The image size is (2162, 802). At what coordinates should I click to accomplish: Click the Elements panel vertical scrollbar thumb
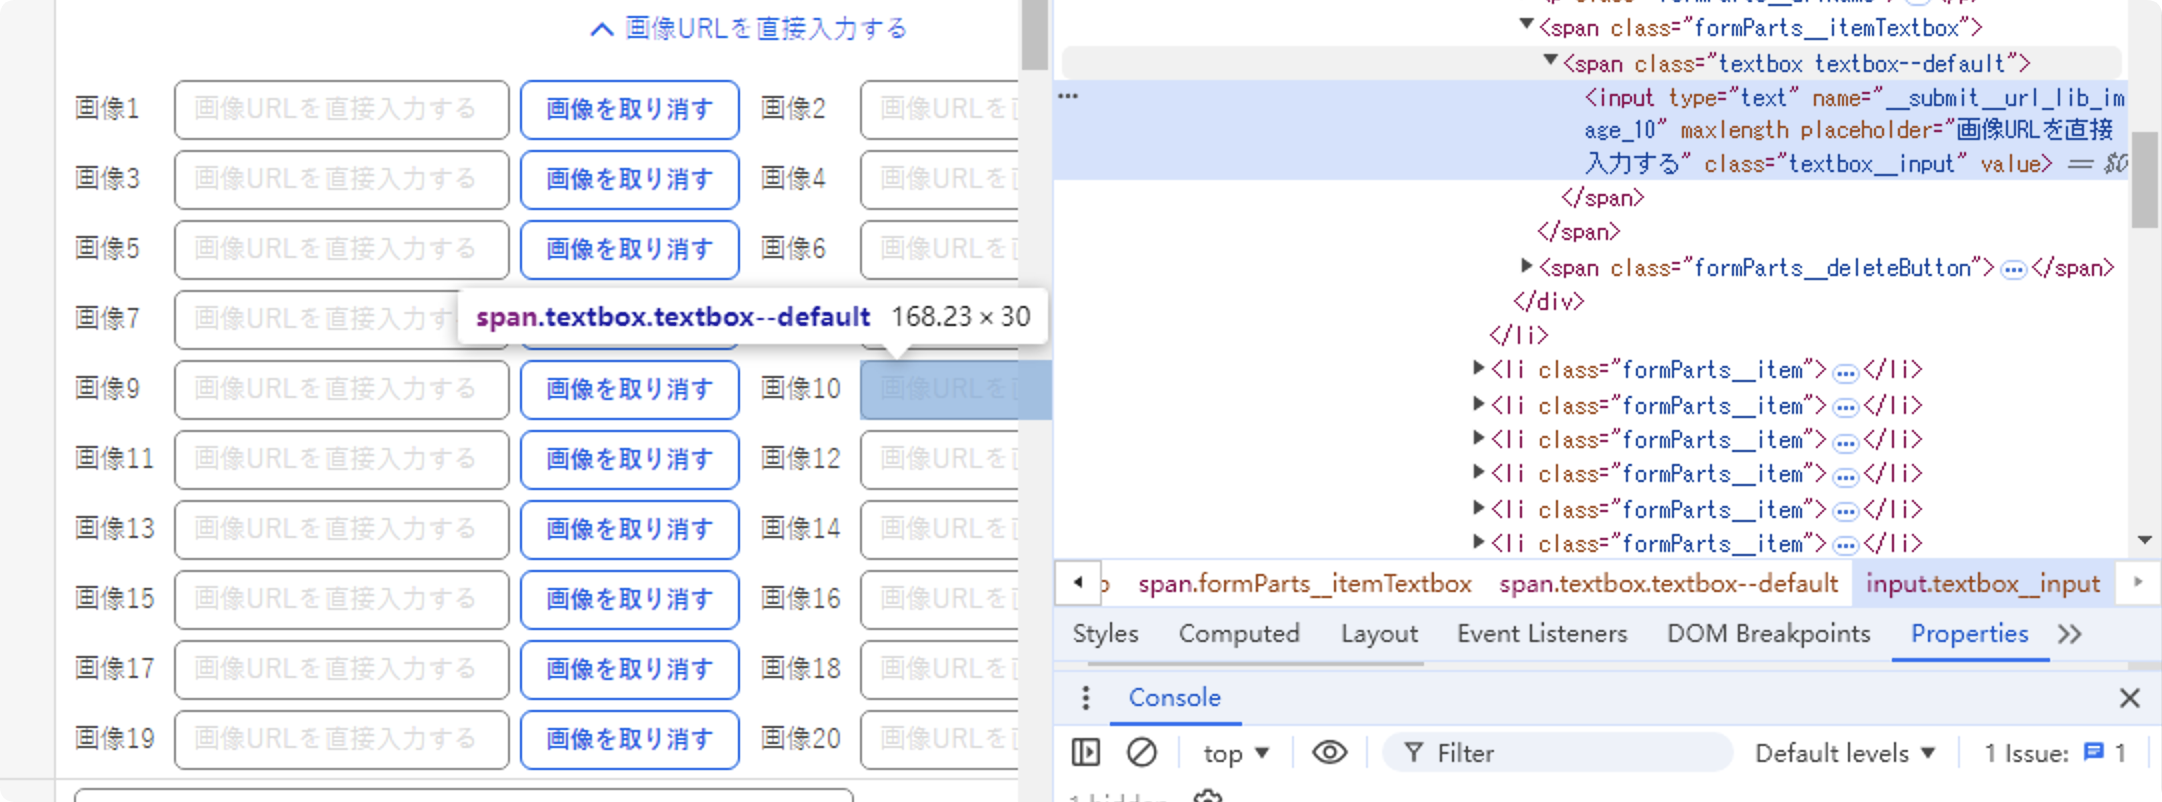tap(2144, 178)
